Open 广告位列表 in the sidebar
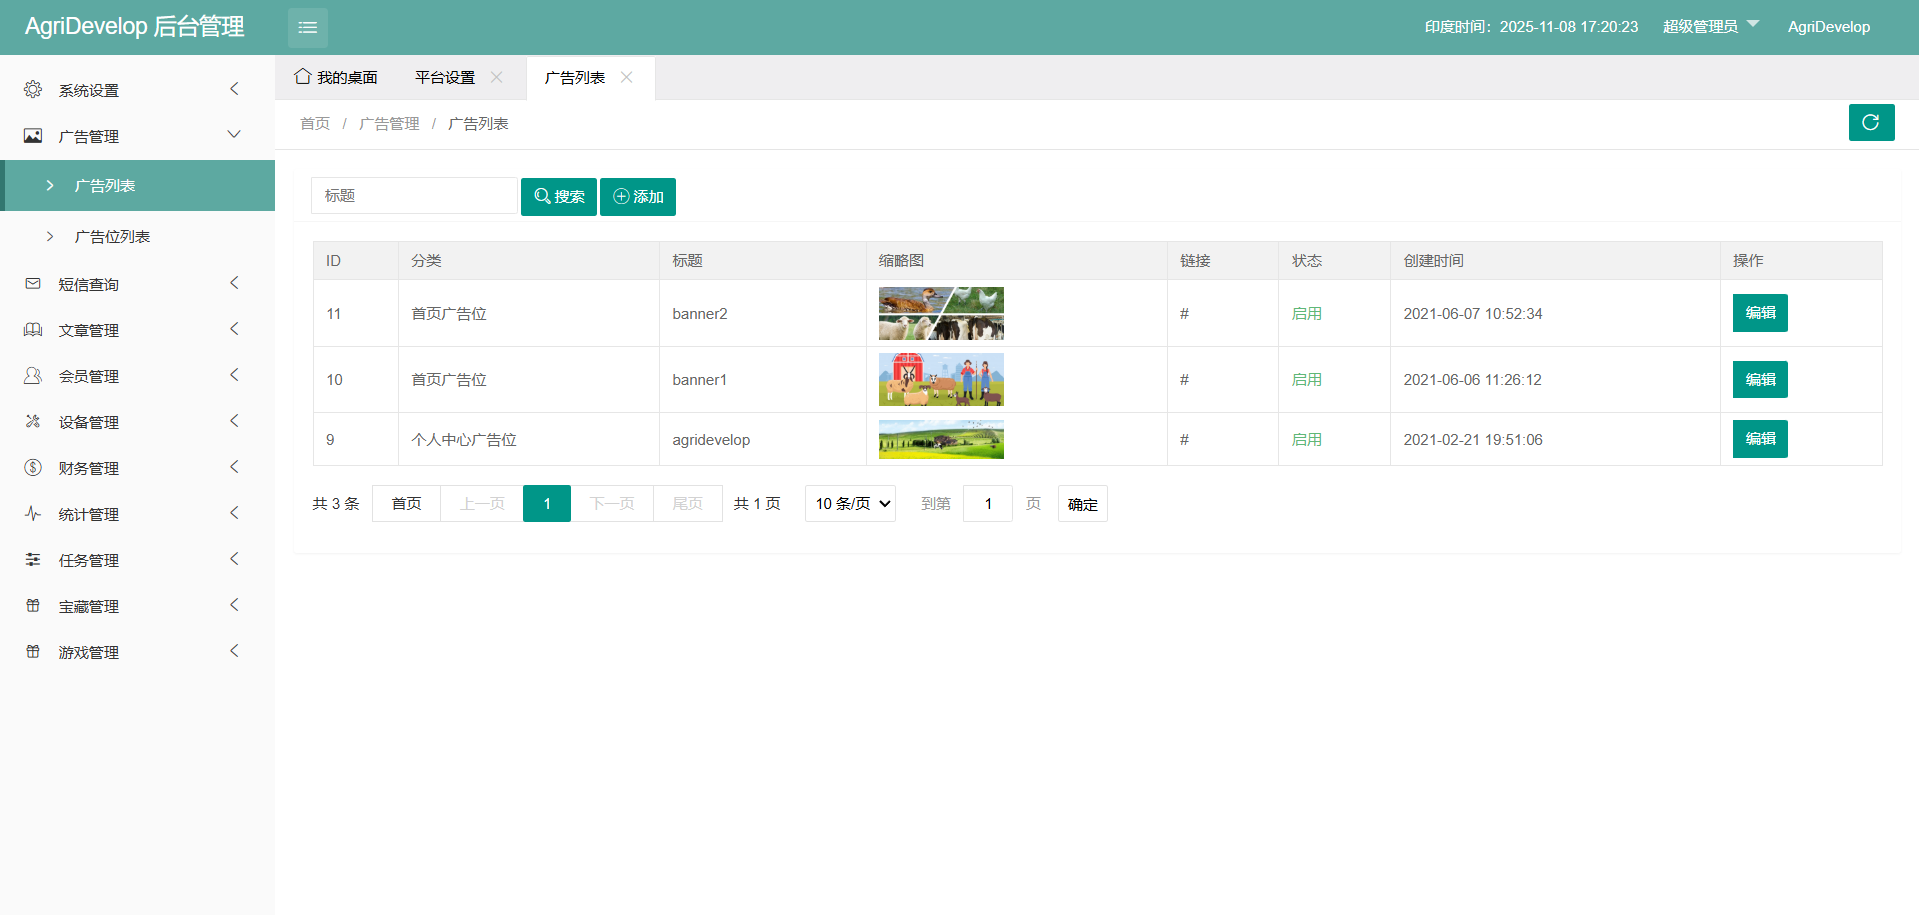 [112, 237]
